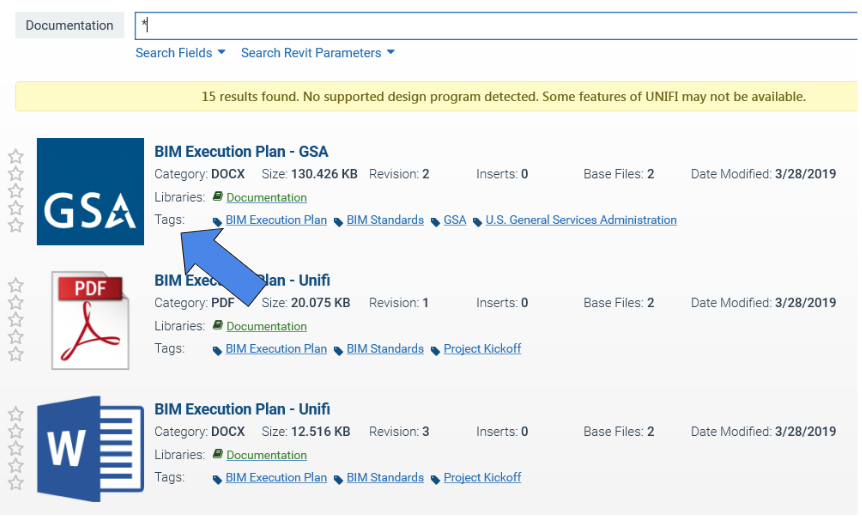Click the middle star beside the Word DOCX entry

16,448
